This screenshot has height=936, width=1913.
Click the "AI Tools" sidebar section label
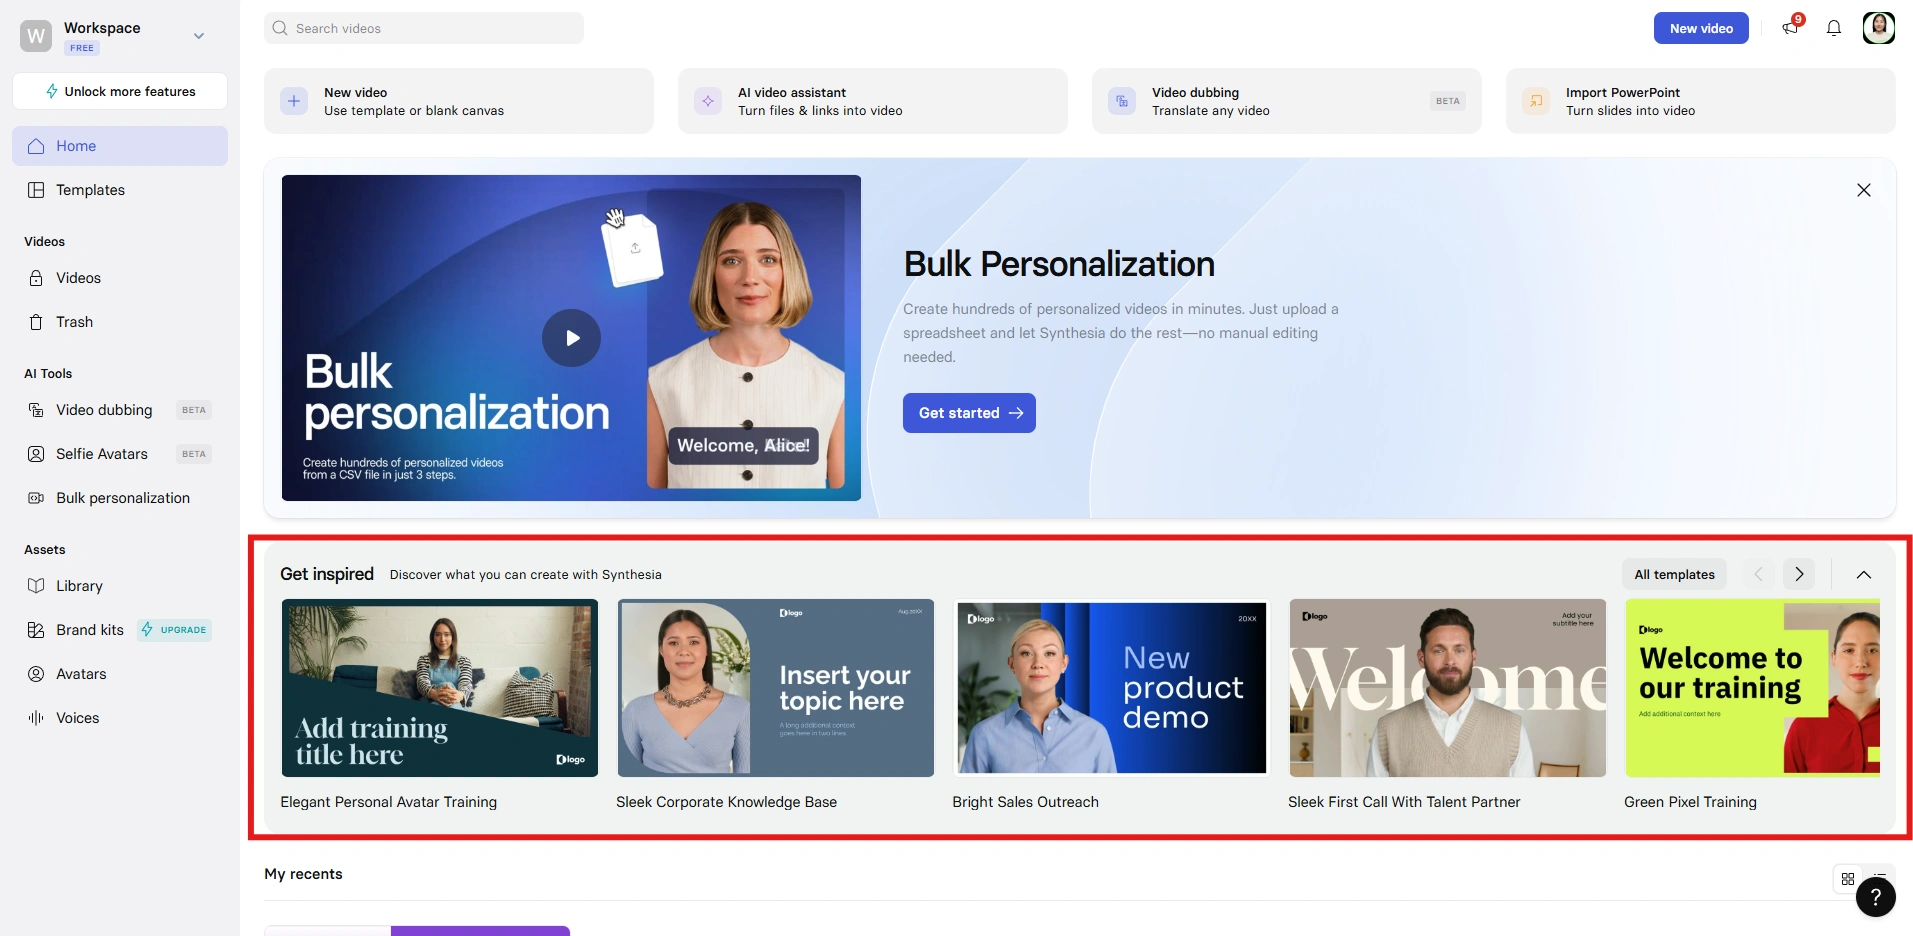pyautogui.click(x=48, y=374)
